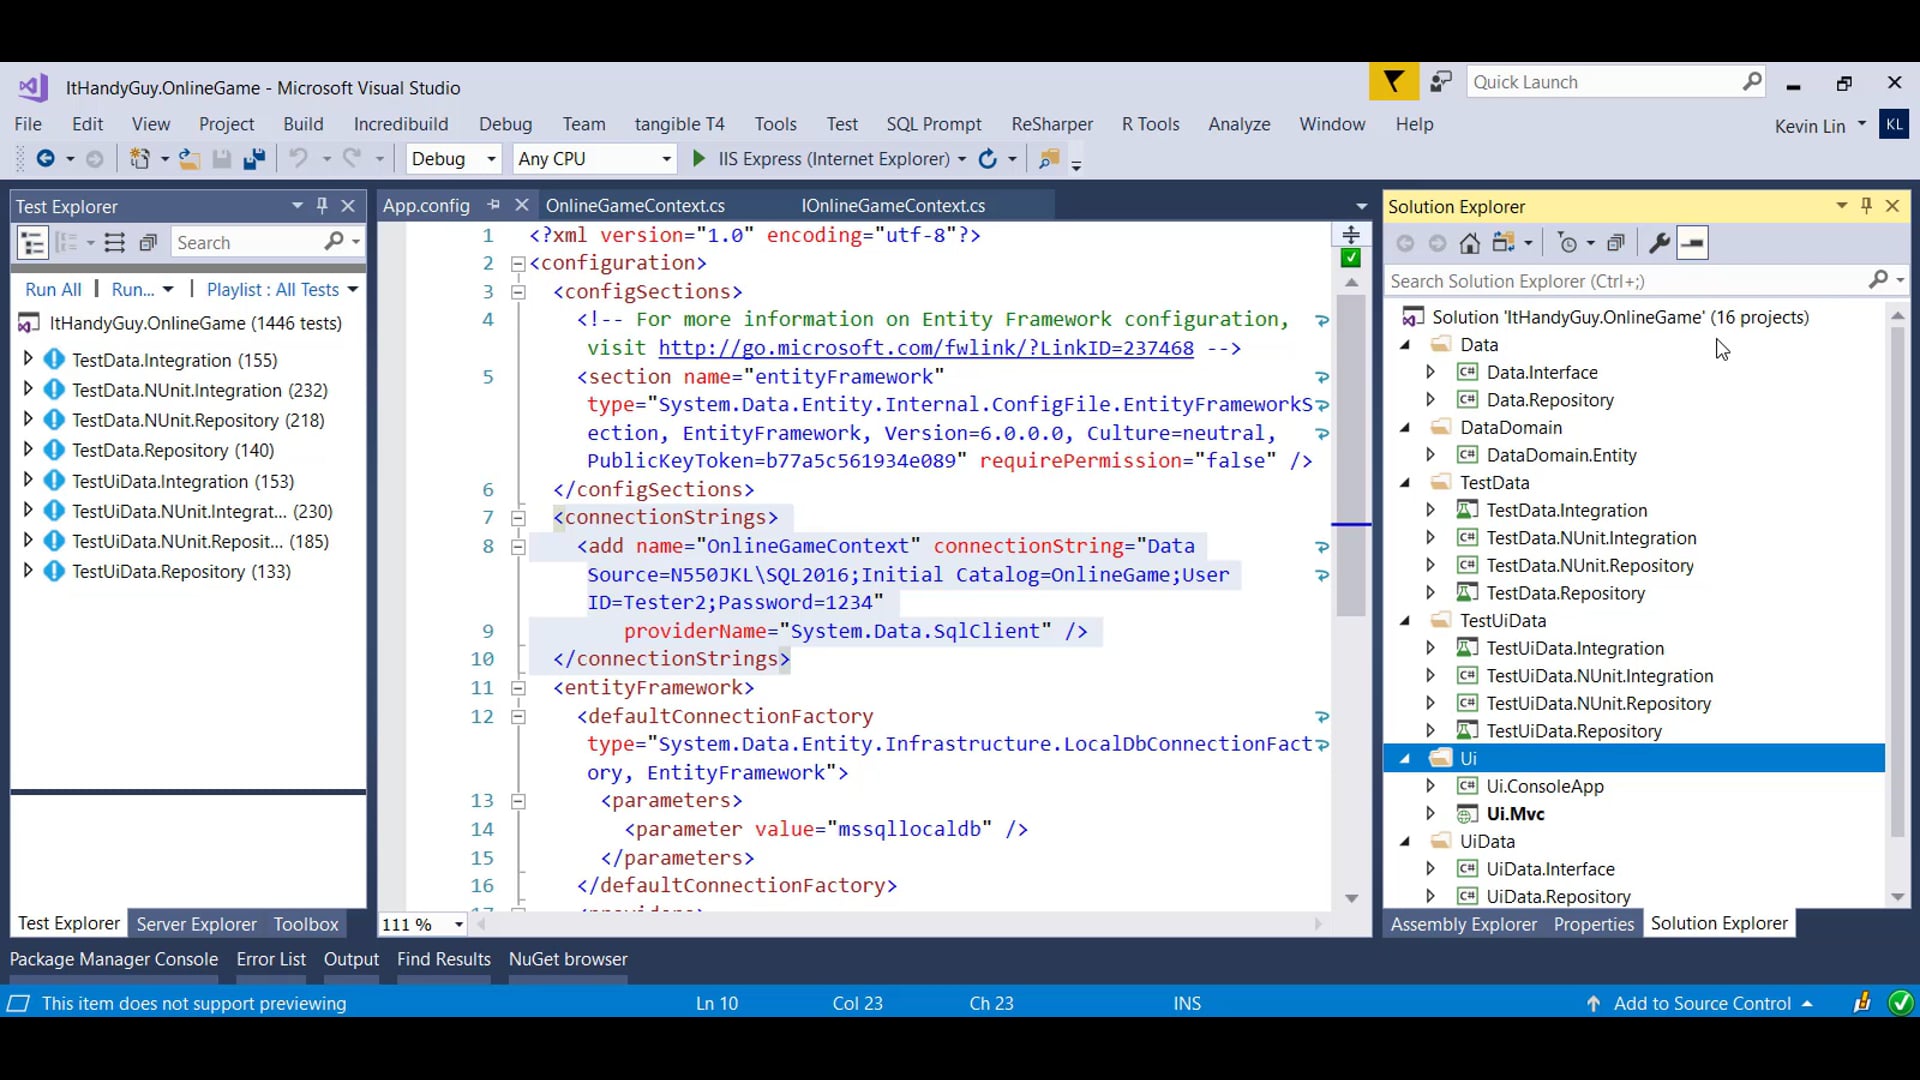Click the Collapse All icon in Solution Explorer
This screenshot has width=1920, height=1080.
1615,243
